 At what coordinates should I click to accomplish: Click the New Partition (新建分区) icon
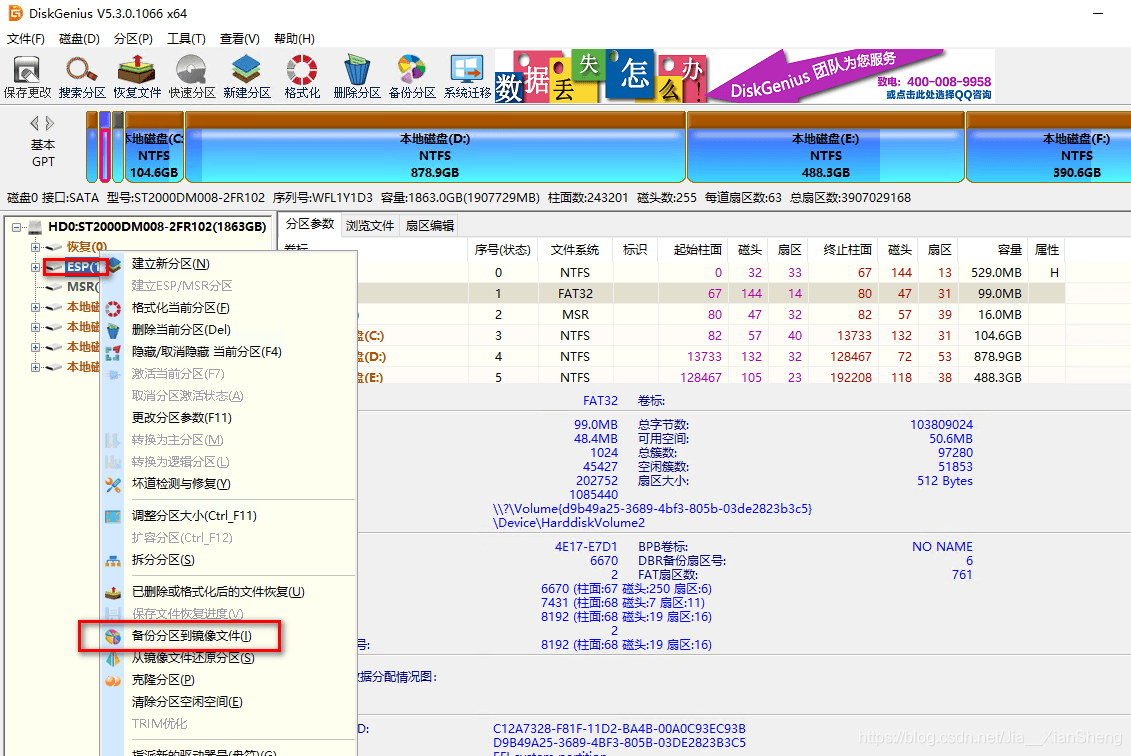point(247,77)
